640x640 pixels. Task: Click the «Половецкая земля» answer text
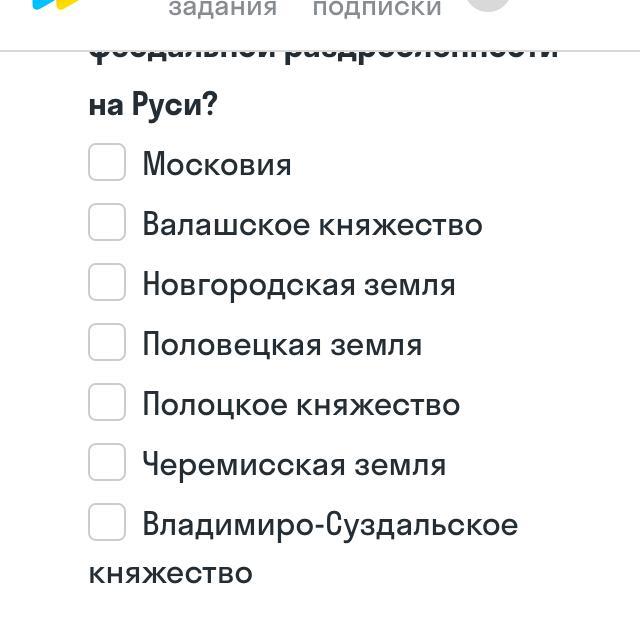tap(282, 344)
